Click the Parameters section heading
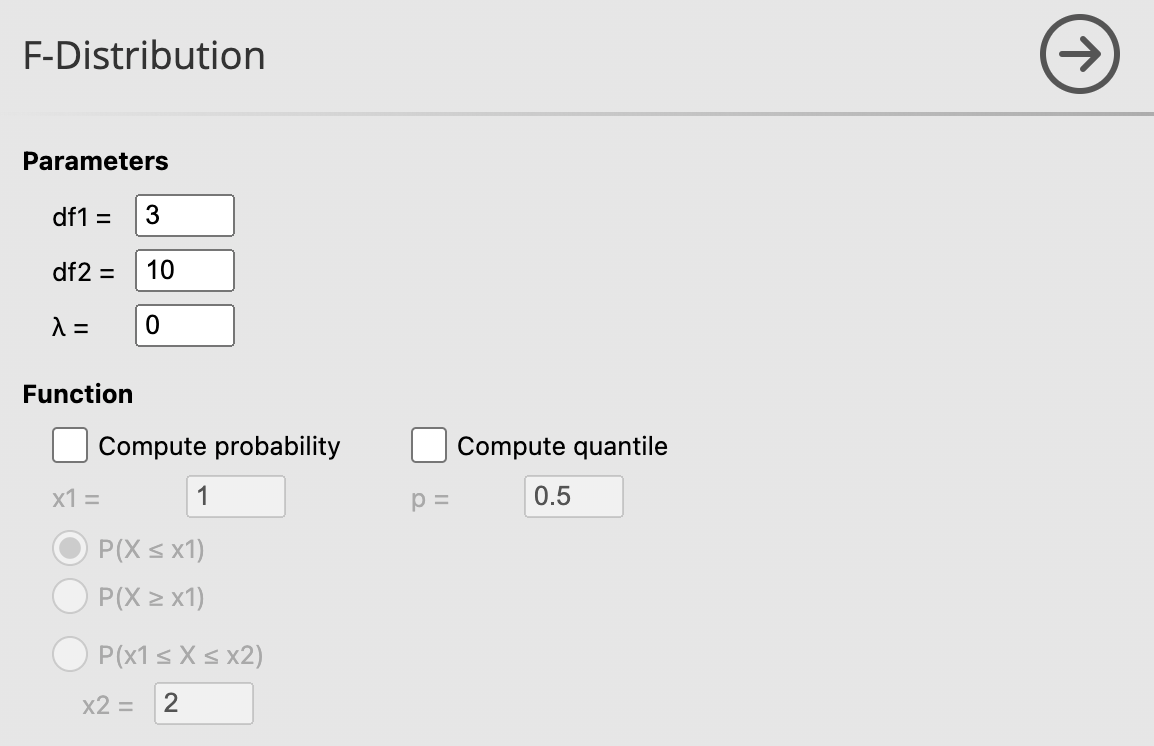 (95, 161)
